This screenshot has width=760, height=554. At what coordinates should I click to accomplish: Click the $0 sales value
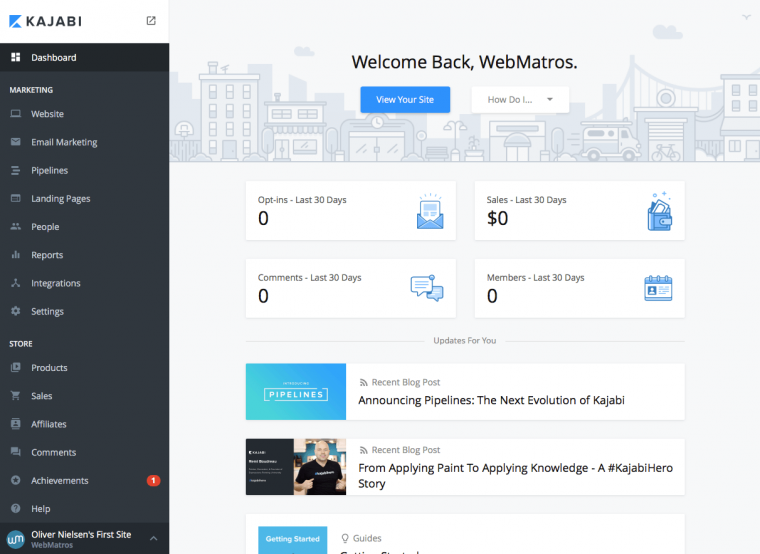497,218
